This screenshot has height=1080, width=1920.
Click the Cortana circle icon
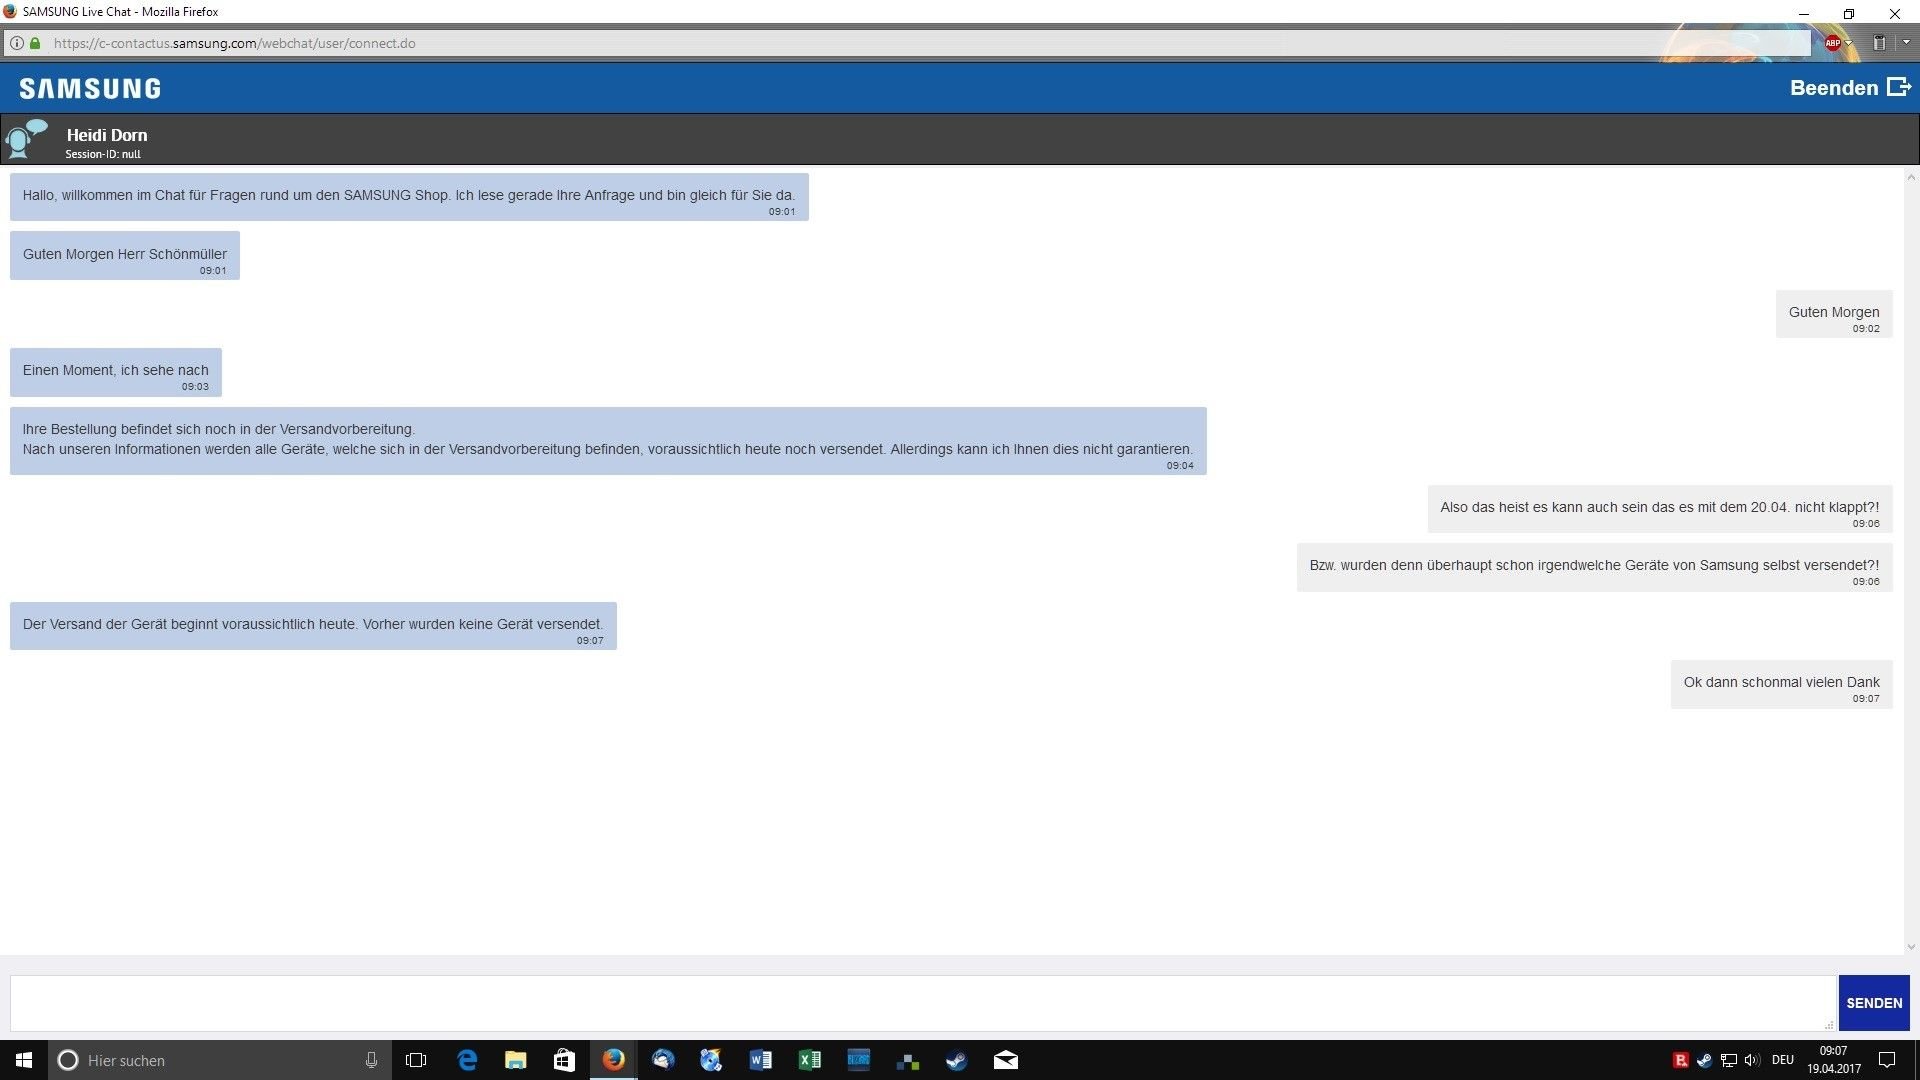(x=68, y=1060)
